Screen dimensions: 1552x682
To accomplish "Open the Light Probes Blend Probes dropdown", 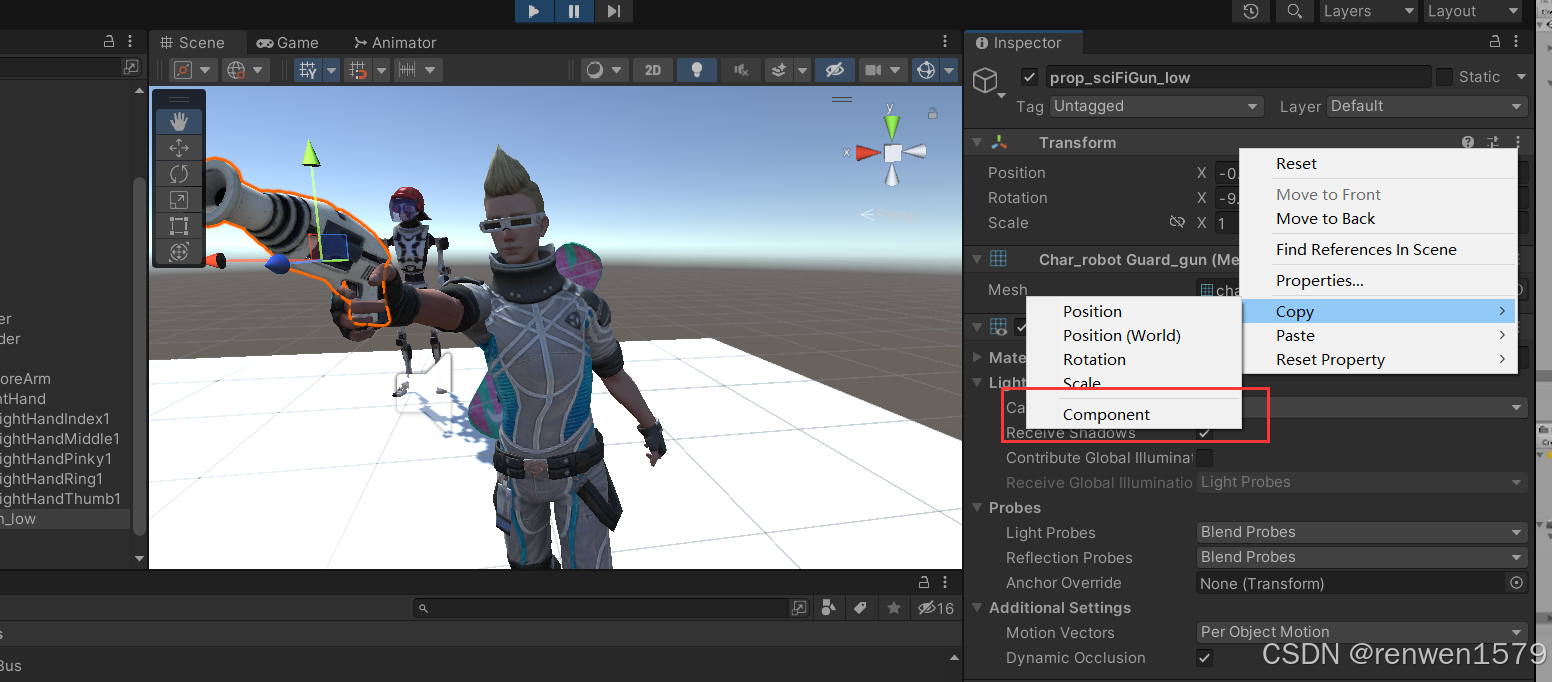I will (1363, 532).
